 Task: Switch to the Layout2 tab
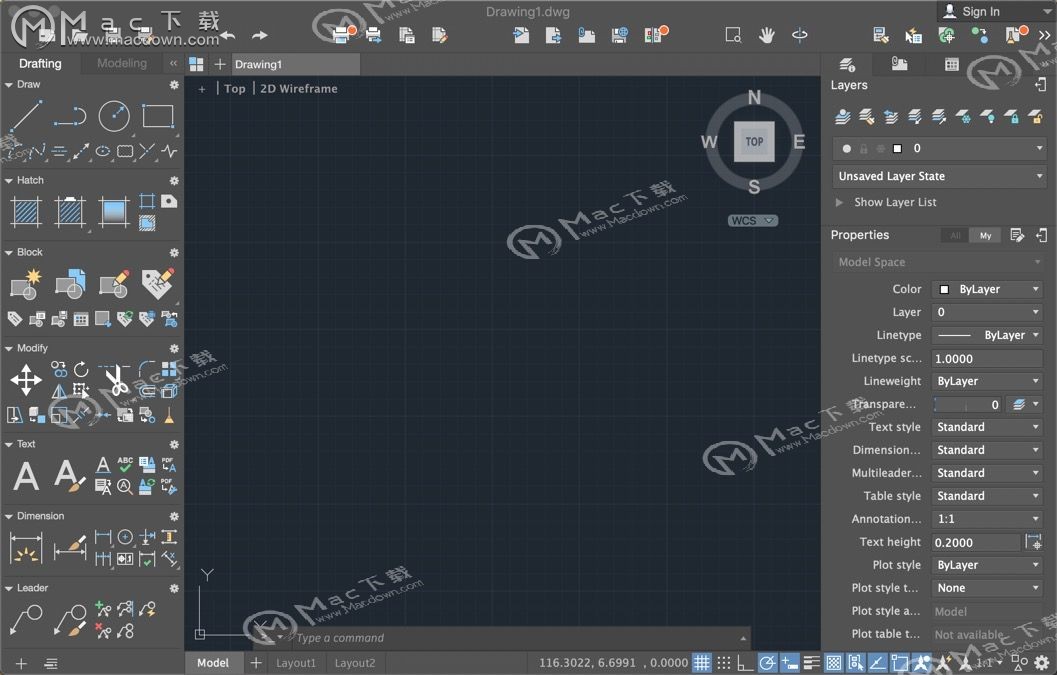[x=355, y=664]
